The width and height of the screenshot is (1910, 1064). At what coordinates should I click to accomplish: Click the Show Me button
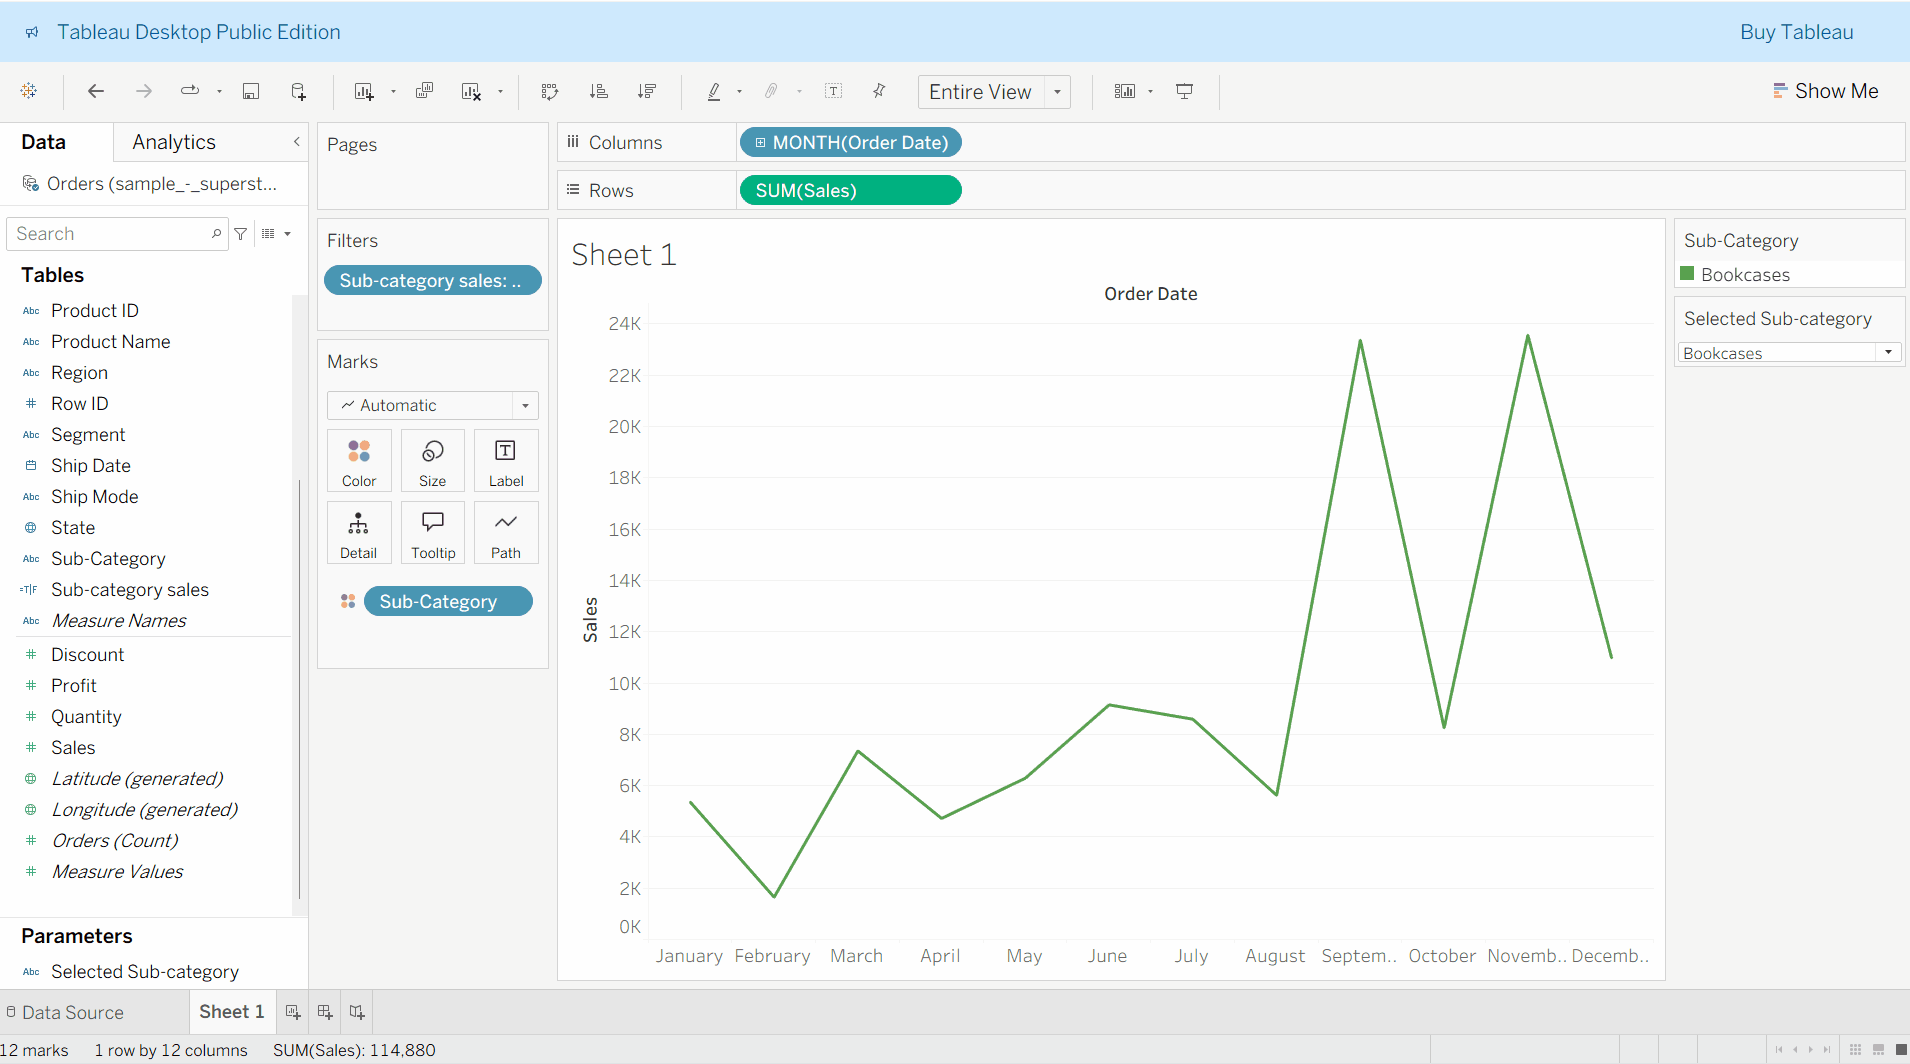[x=1825, y=90]
